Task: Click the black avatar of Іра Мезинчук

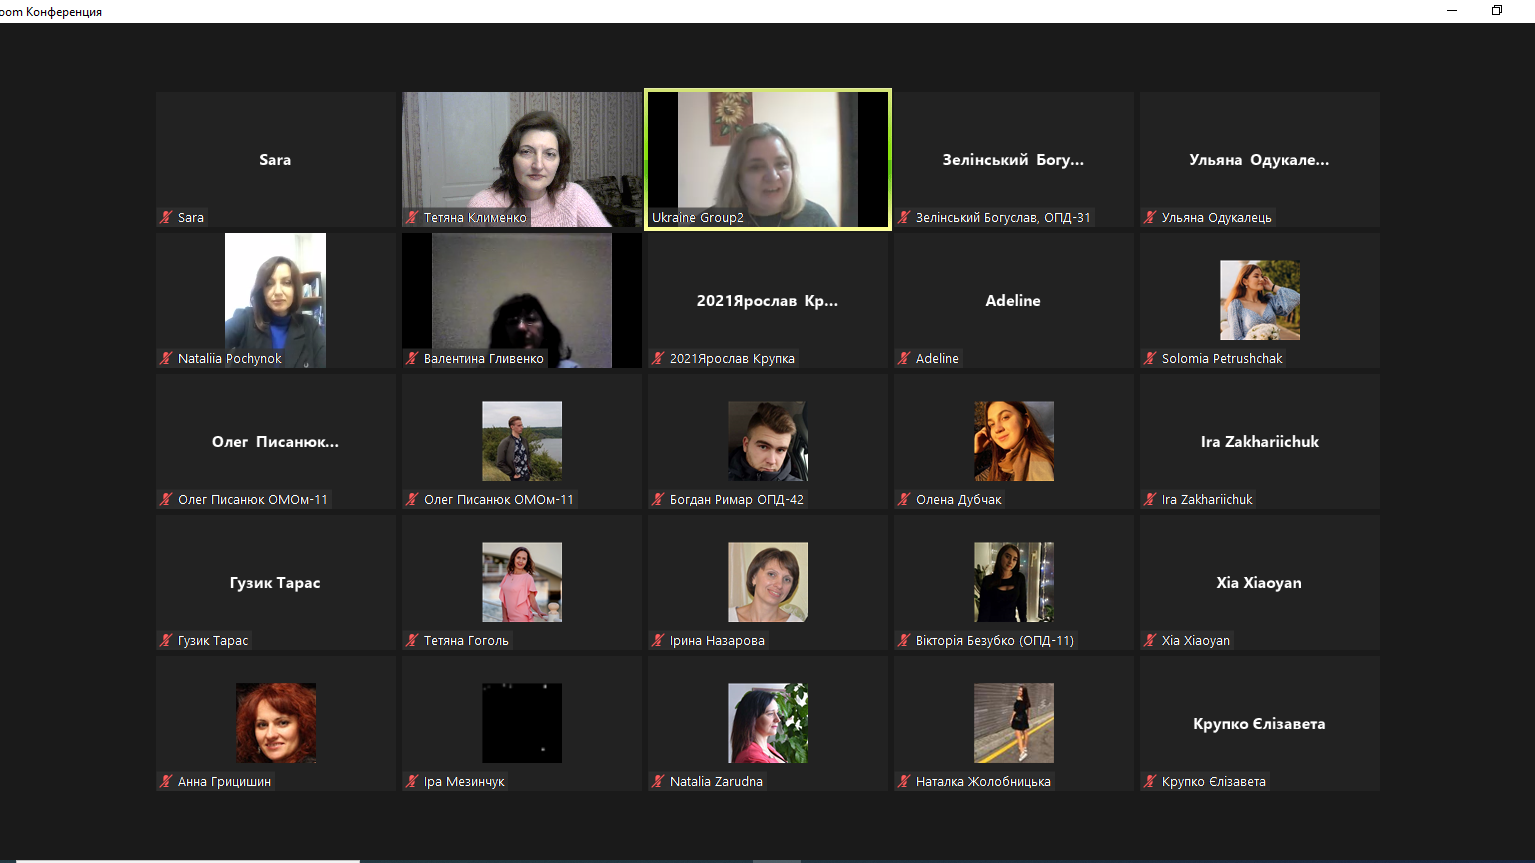Action: coord(521,723)
